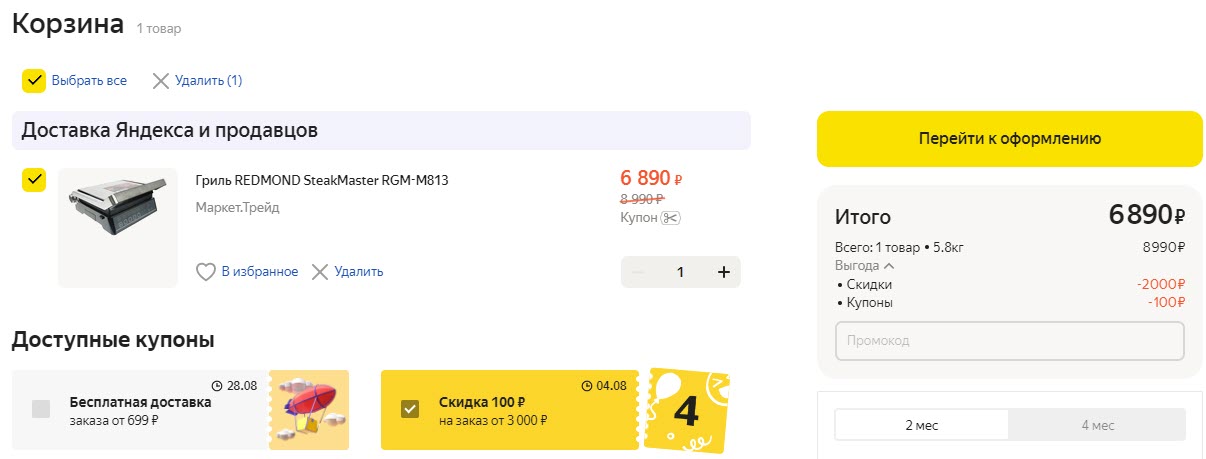Click the heart icon to add to favorites
This screenshot has width=1206, height=459.
tap(205, 272)
